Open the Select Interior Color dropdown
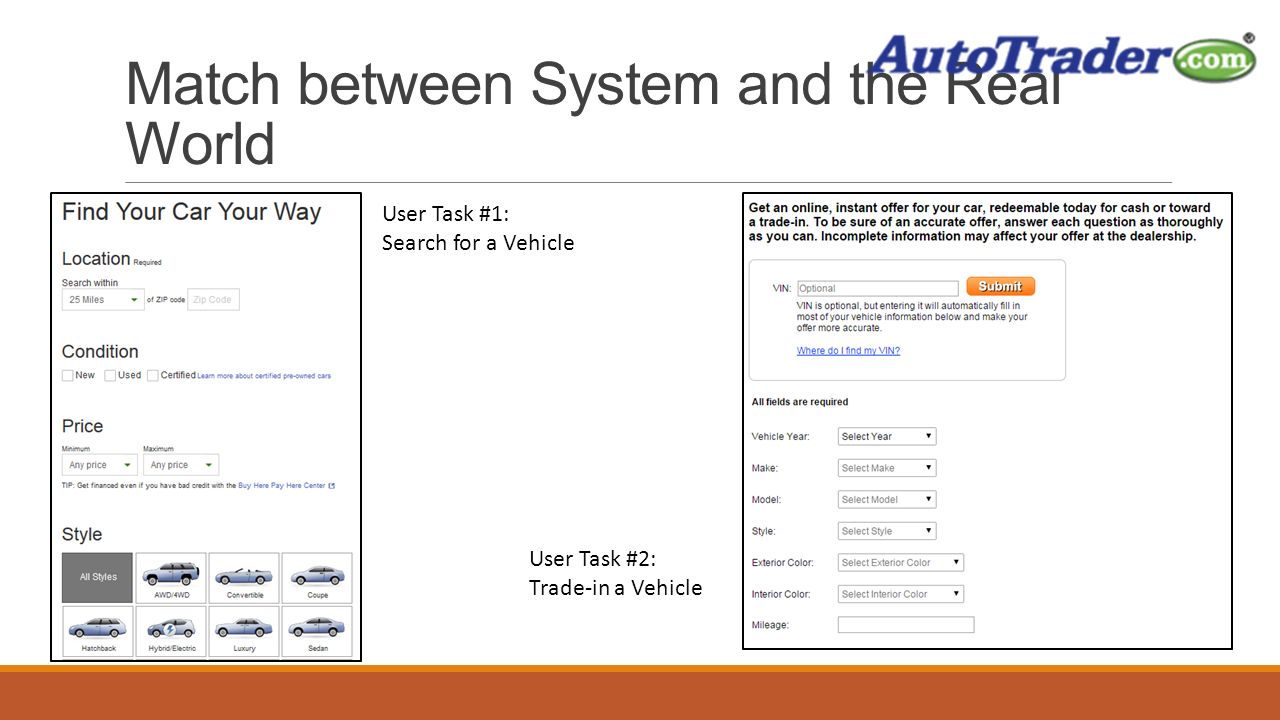This screenshot has width=1280, height=720. coord(901,594)
